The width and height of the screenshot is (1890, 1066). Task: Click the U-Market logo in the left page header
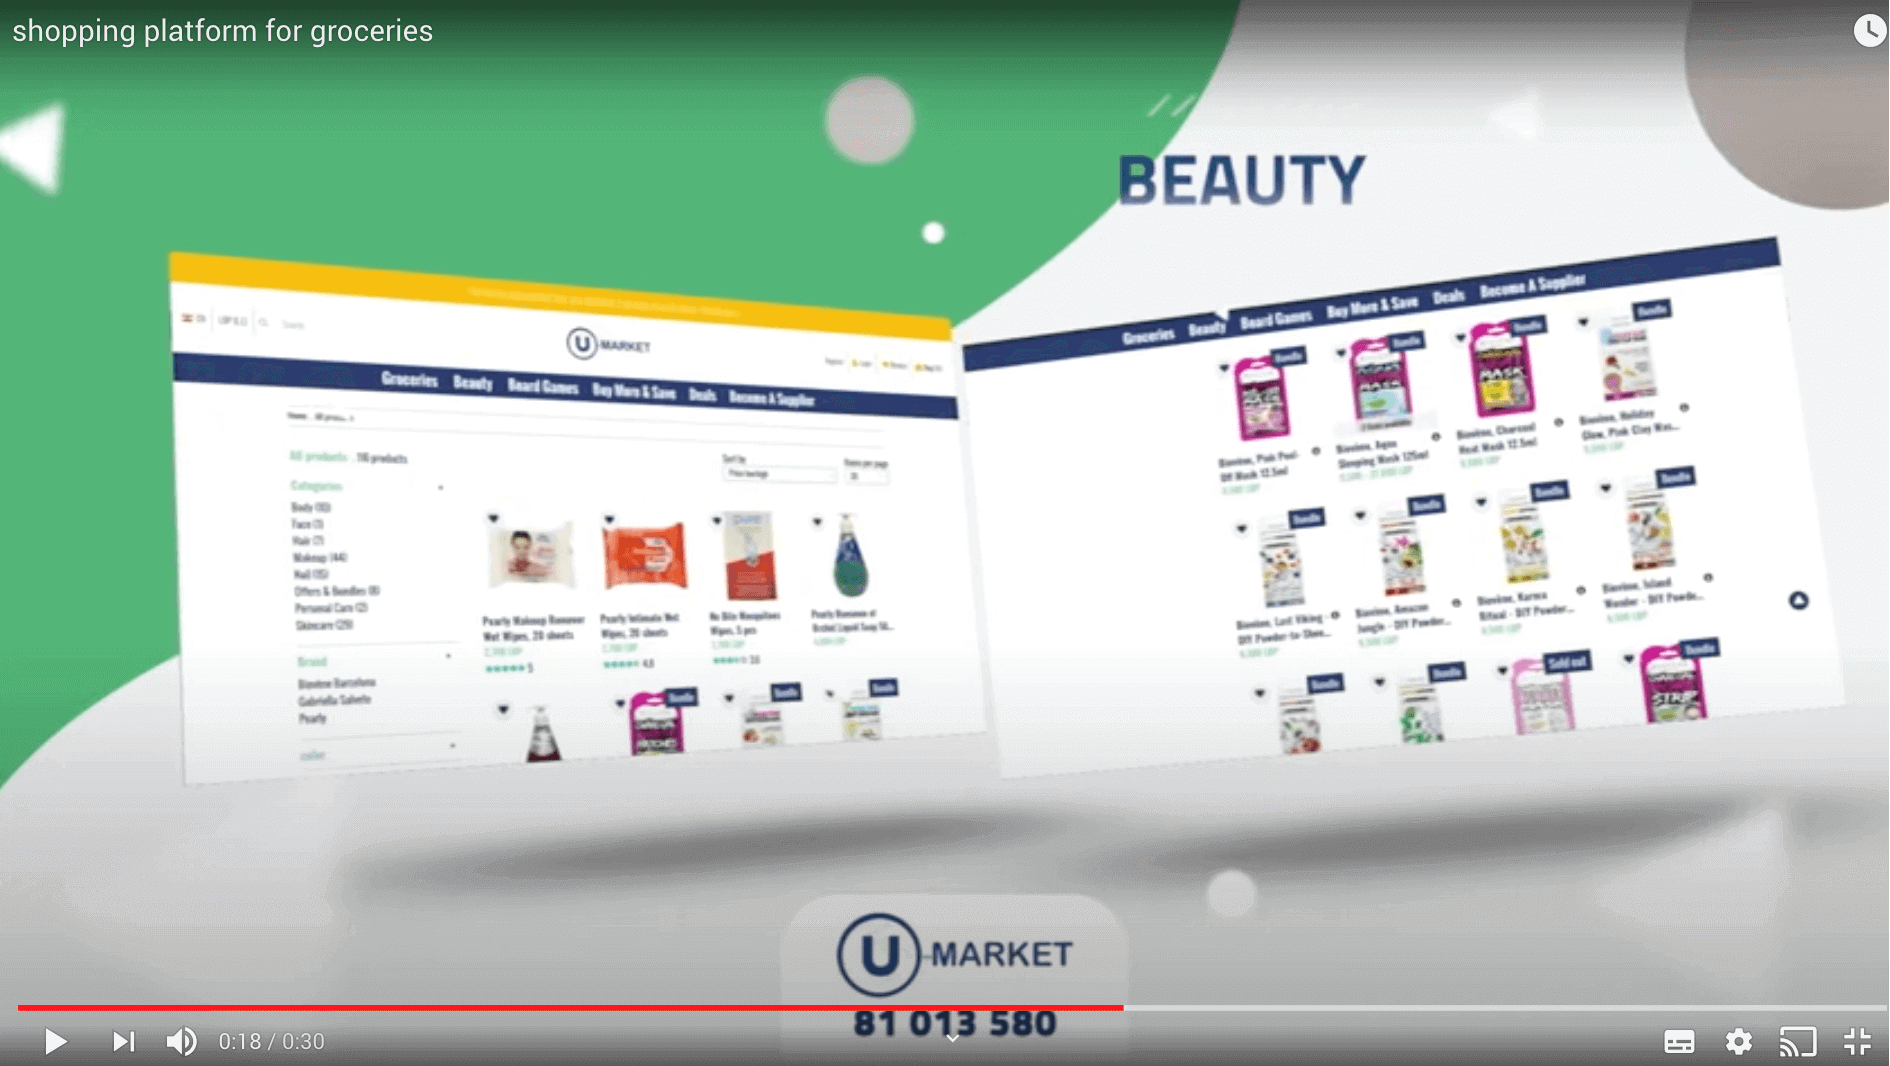coord(608,344)
